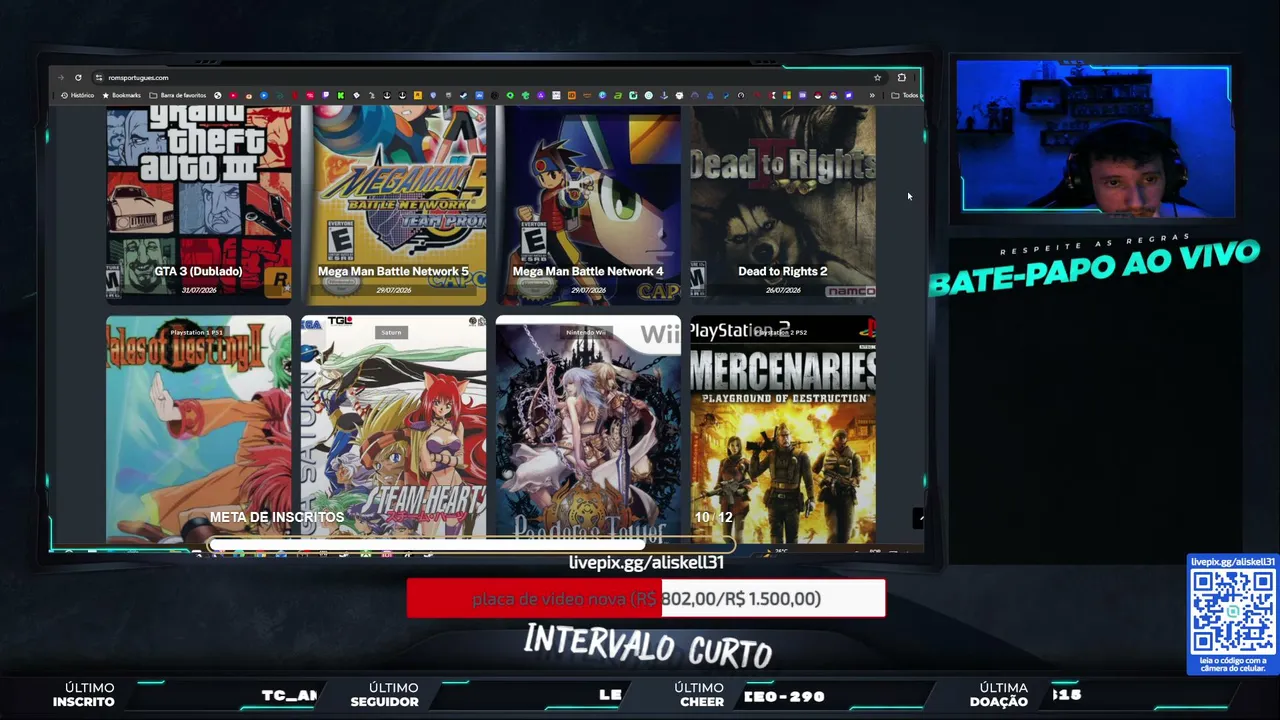Open the Mercenaries Playground of Destruction cover
Viewport: 1280px width, 720px height.
click(x=783, y=430)
